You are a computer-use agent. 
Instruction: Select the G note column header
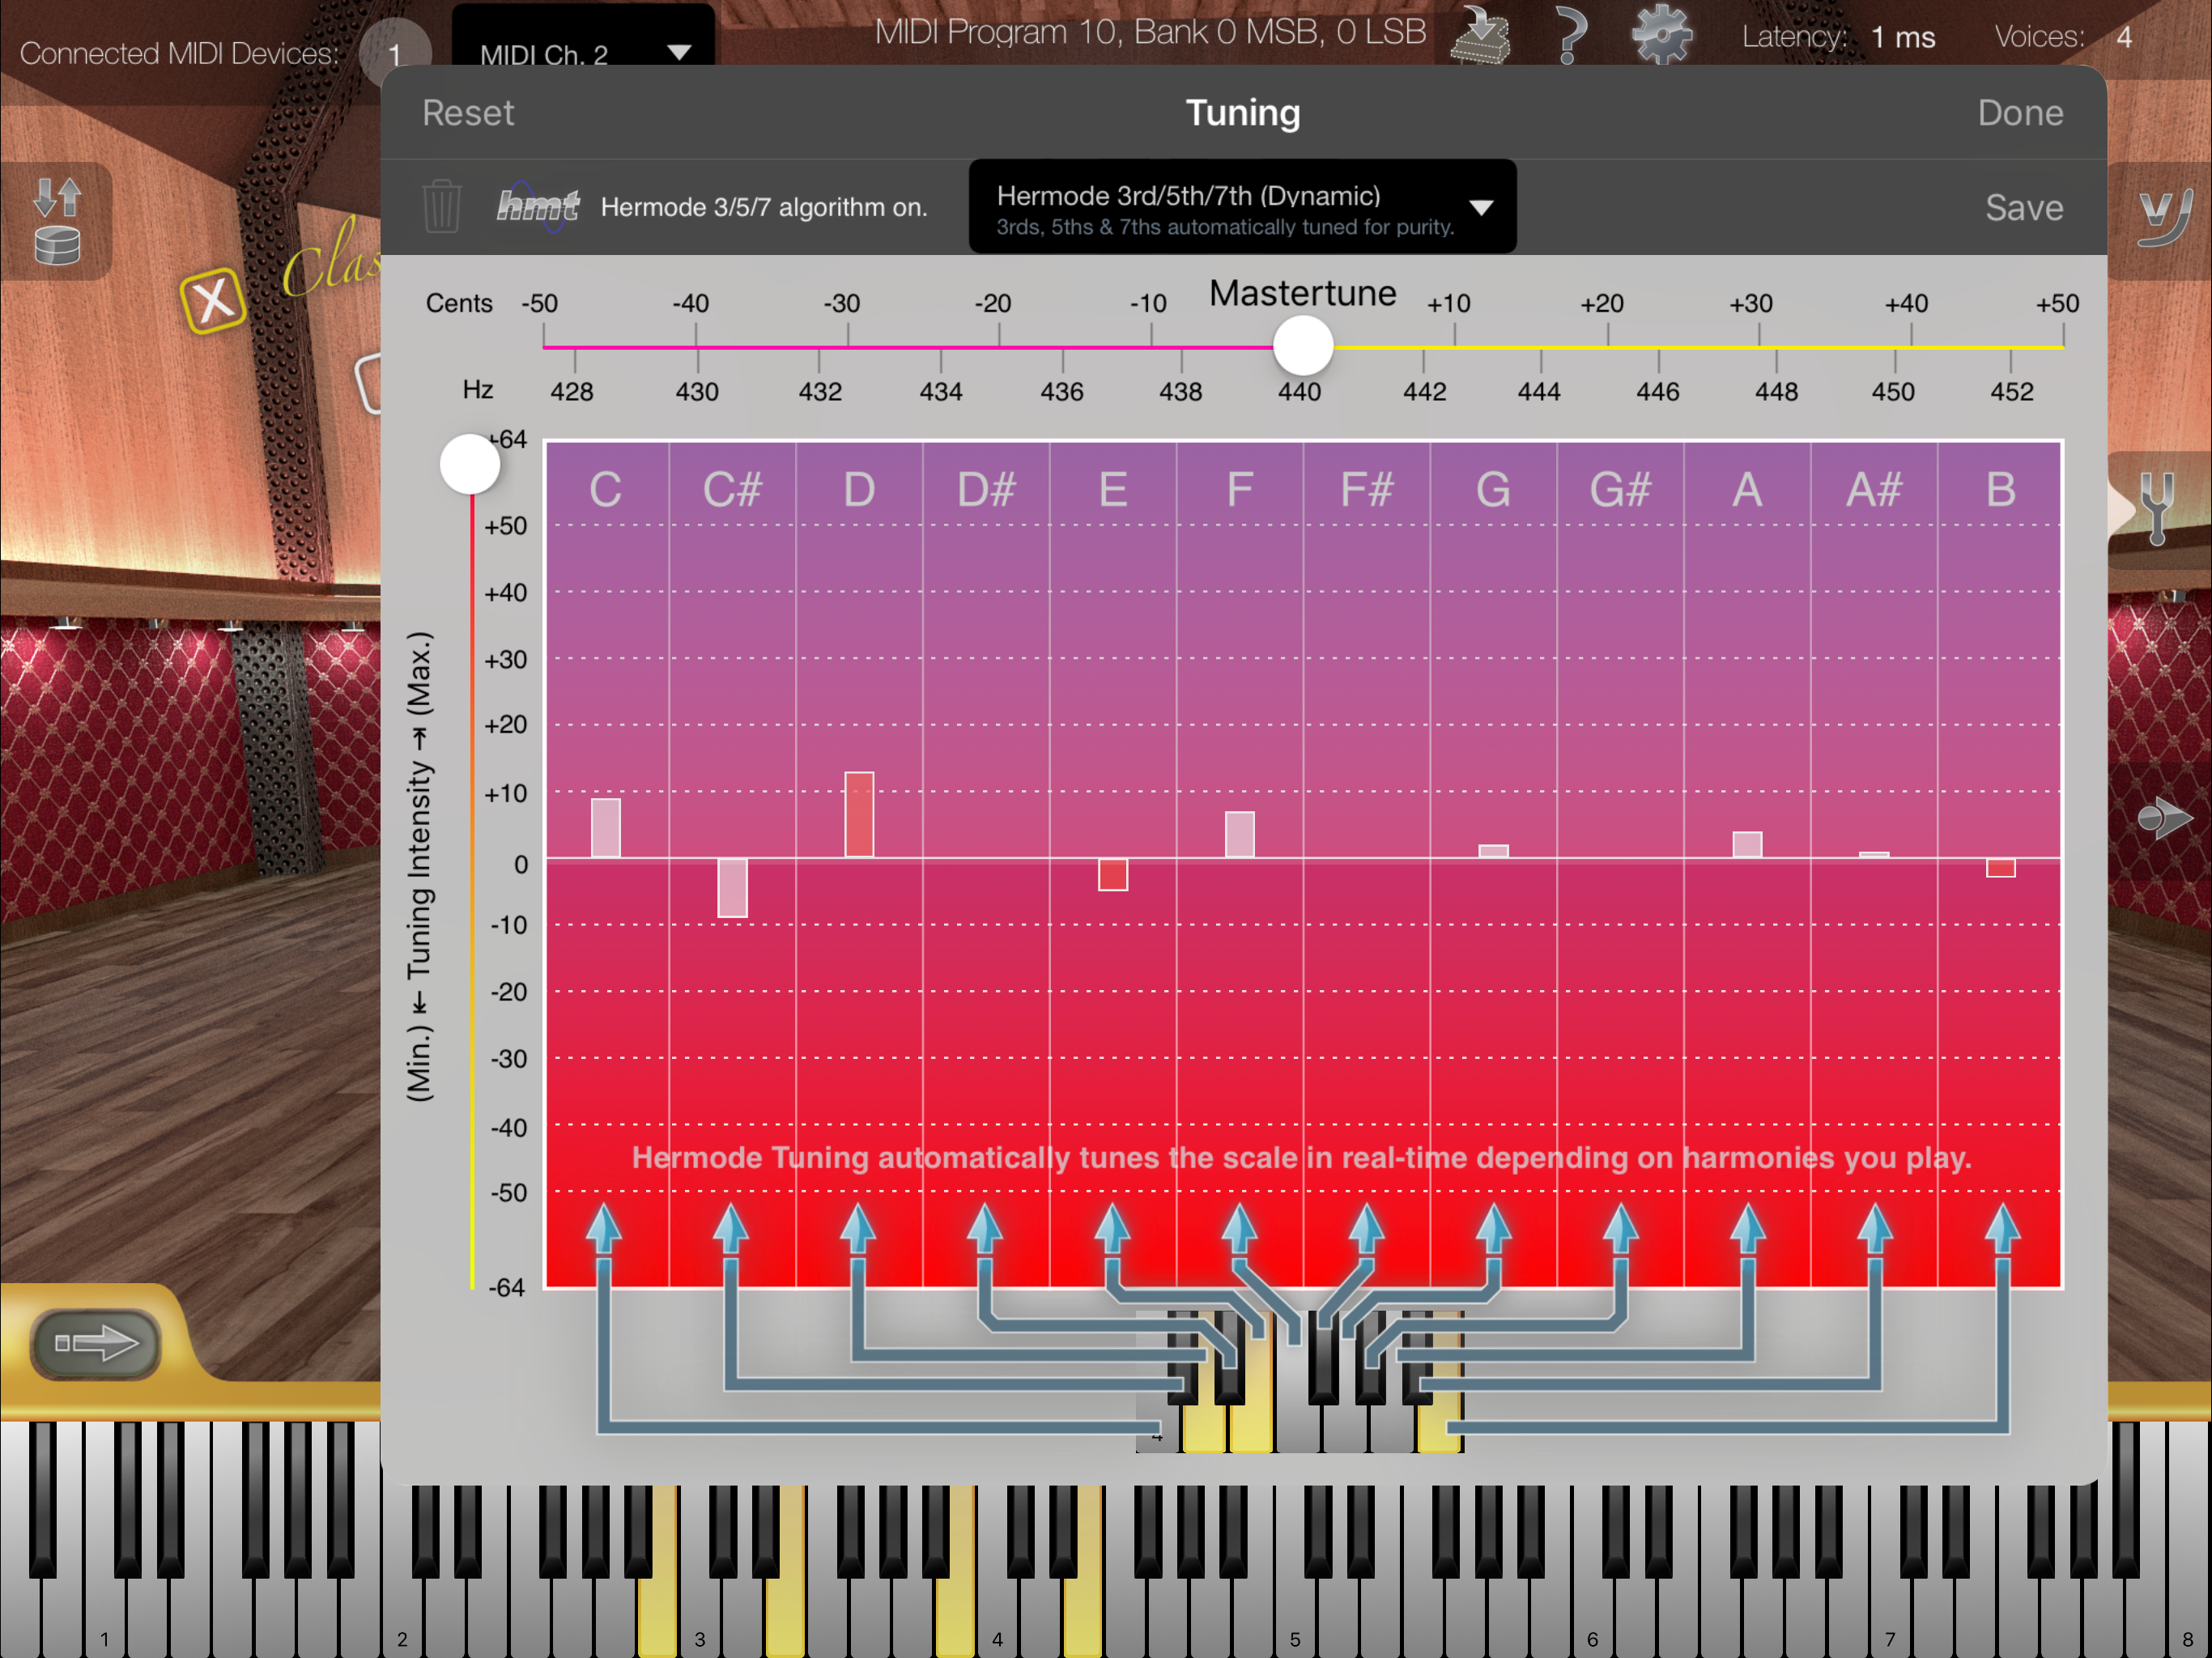pyautogui.click(x=1493, y=490)
